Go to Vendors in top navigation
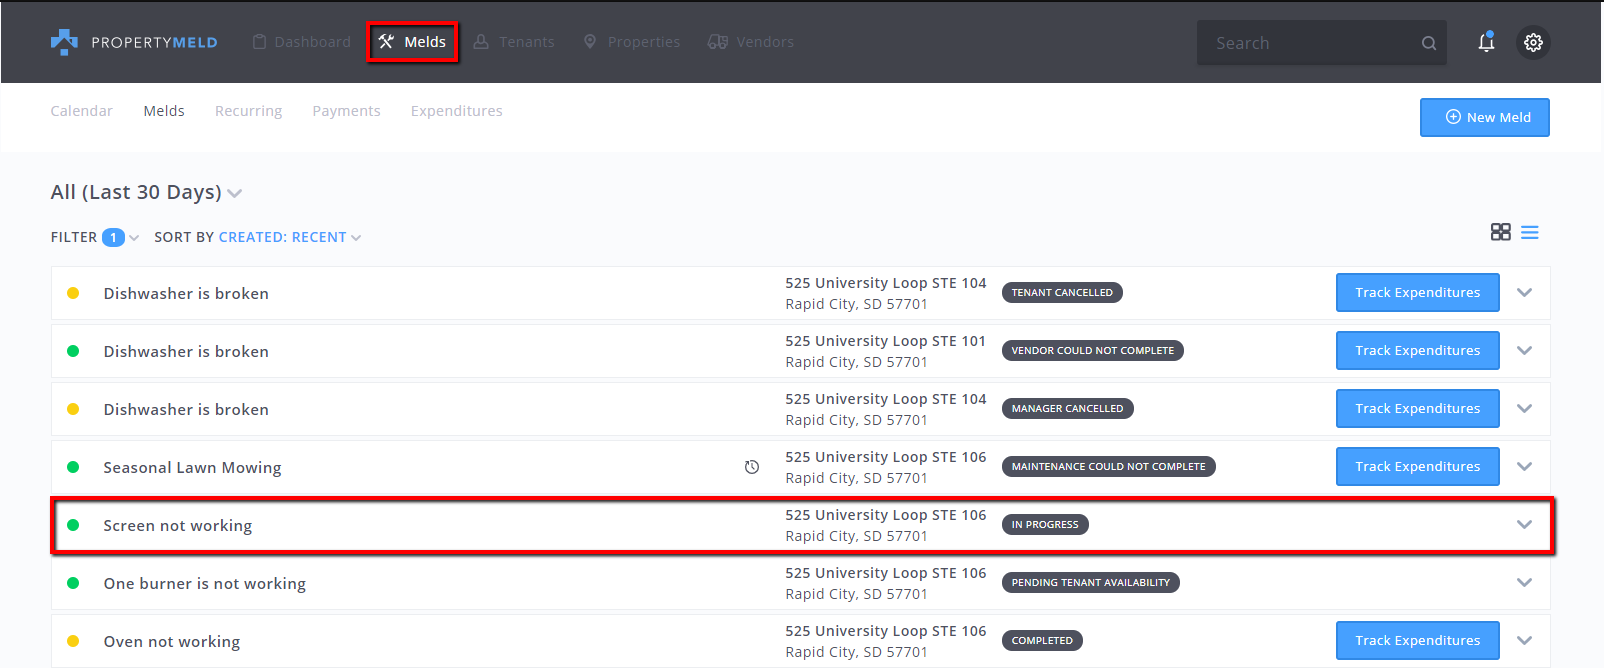This screenshot has height=668, width=1604. 751,42
